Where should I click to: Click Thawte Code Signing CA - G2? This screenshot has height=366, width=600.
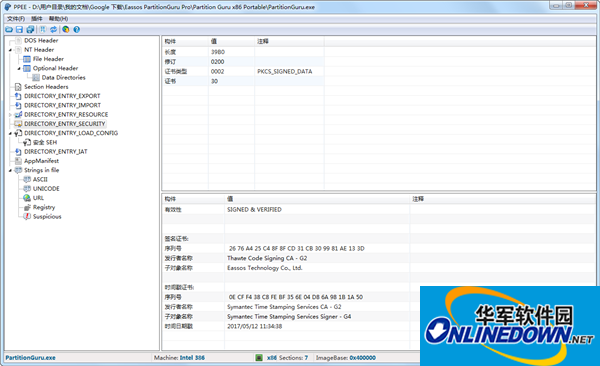click(x=267, y=258)
